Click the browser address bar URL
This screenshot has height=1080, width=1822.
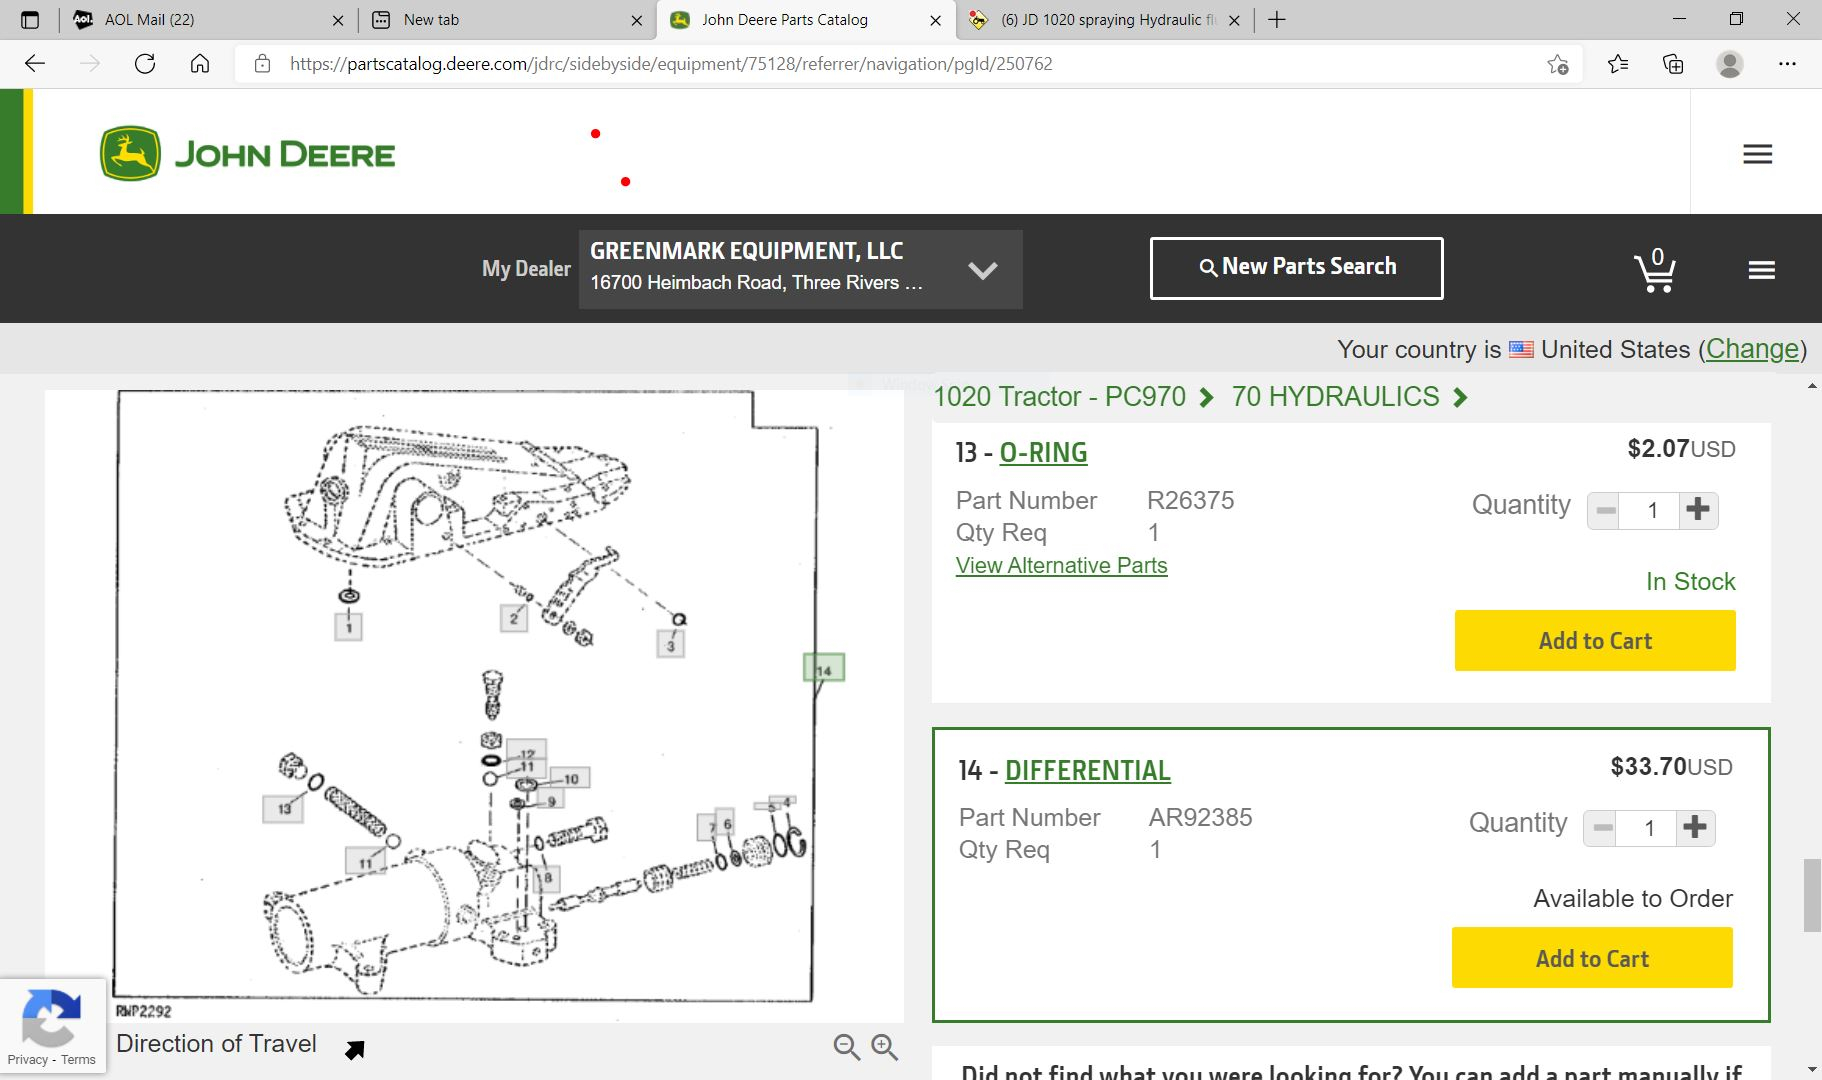pyautogui.click(x=671, y=64)
